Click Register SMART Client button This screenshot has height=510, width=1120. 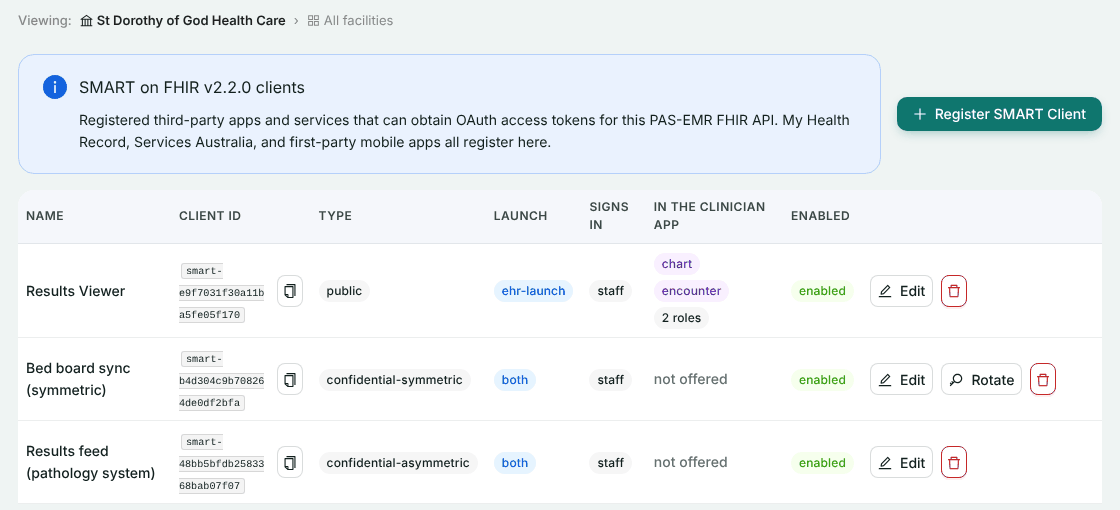999,114
